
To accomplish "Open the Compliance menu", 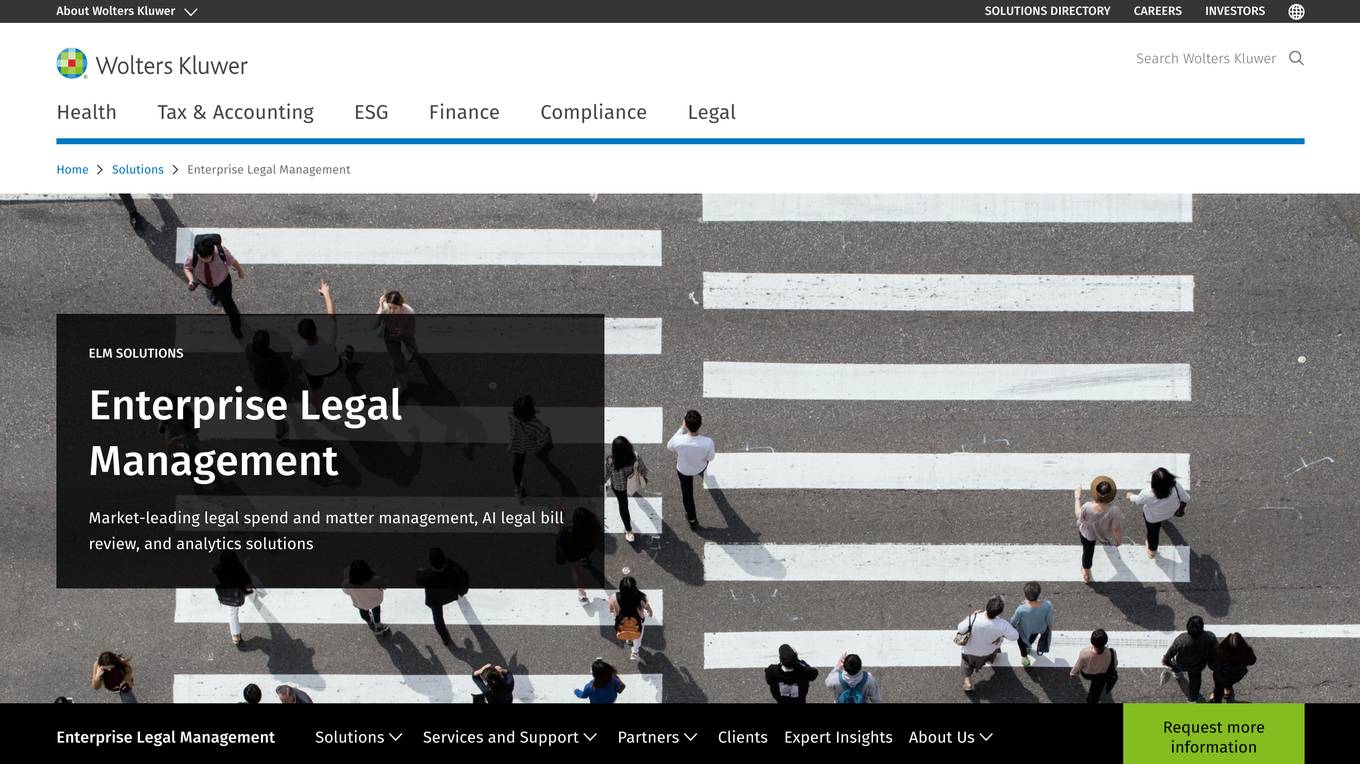I will [x=593, y=112].
